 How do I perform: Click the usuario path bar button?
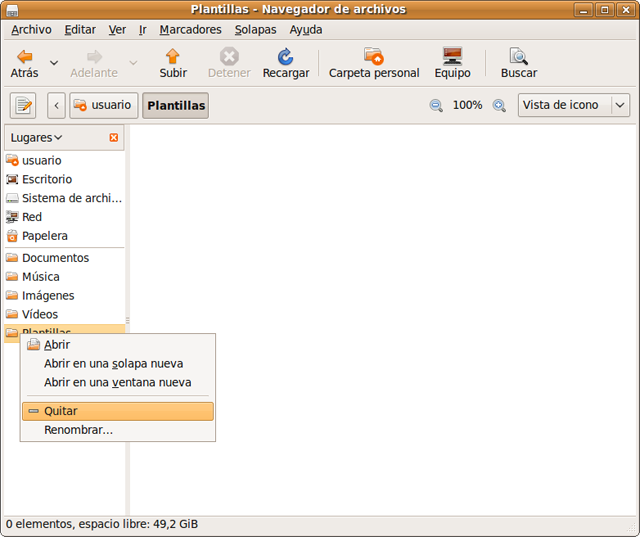tap(104, 105)
